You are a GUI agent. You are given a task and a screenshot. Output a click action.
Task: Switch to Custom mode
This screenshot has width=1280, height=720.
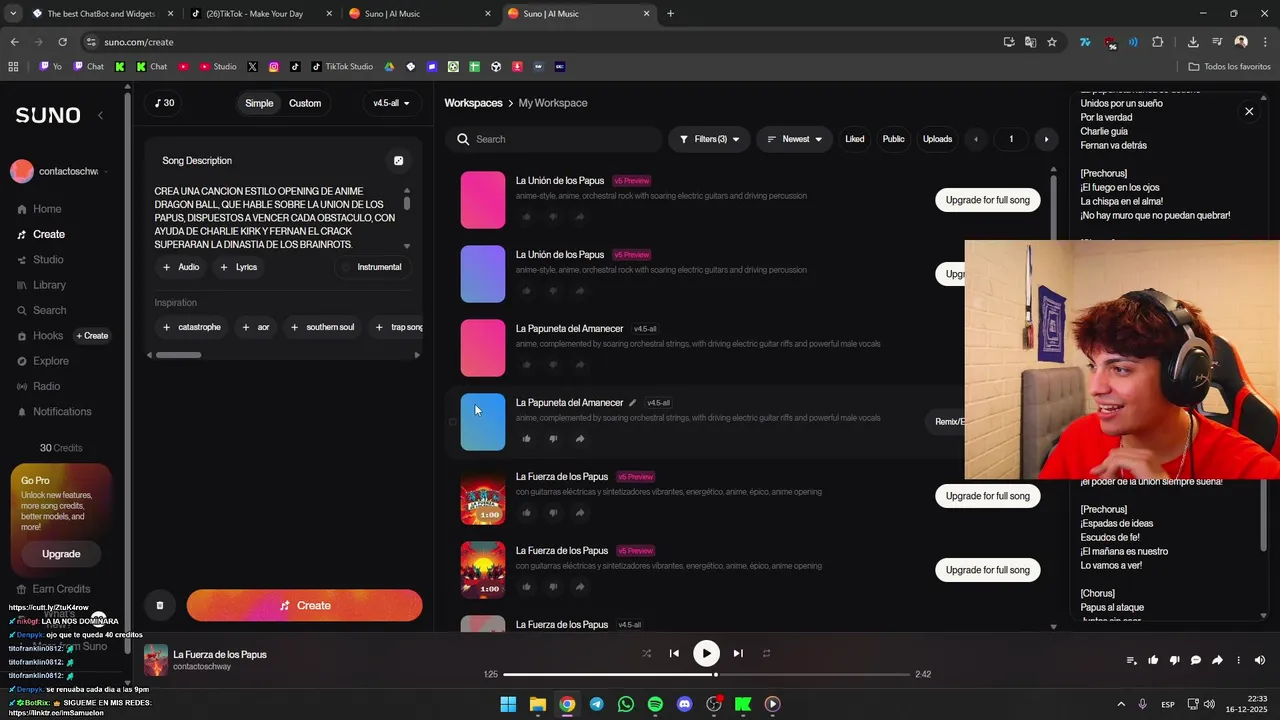click(305, 103)
